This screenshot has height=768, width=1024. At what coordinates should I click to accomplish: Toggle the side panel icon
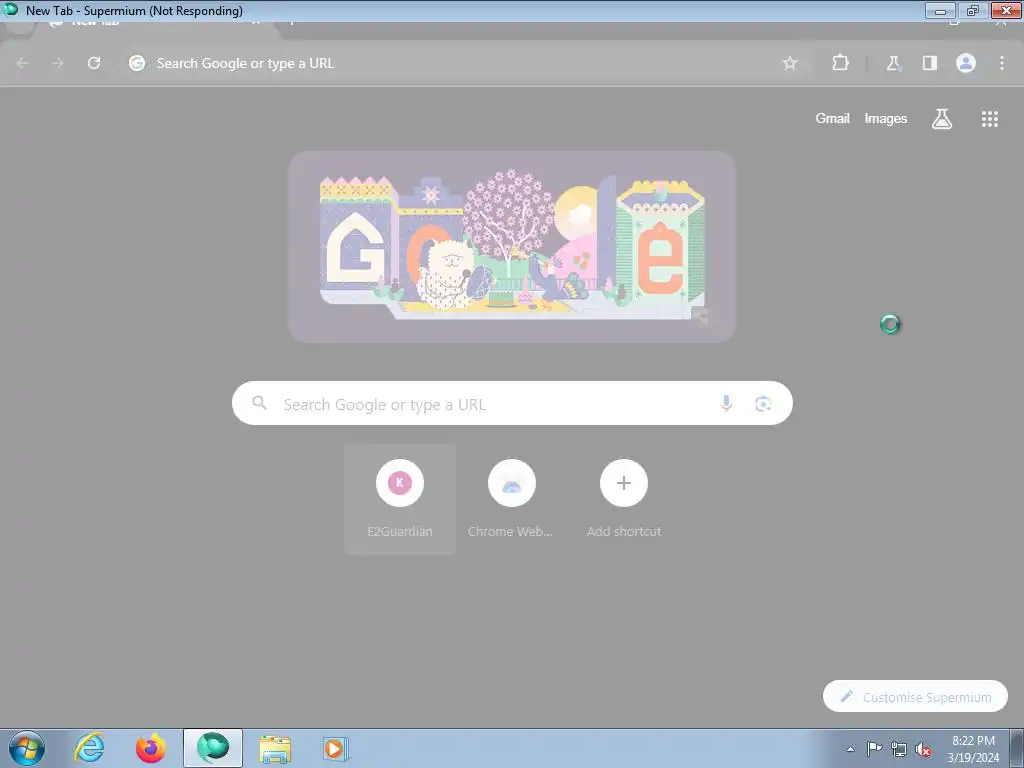[929, 63]
